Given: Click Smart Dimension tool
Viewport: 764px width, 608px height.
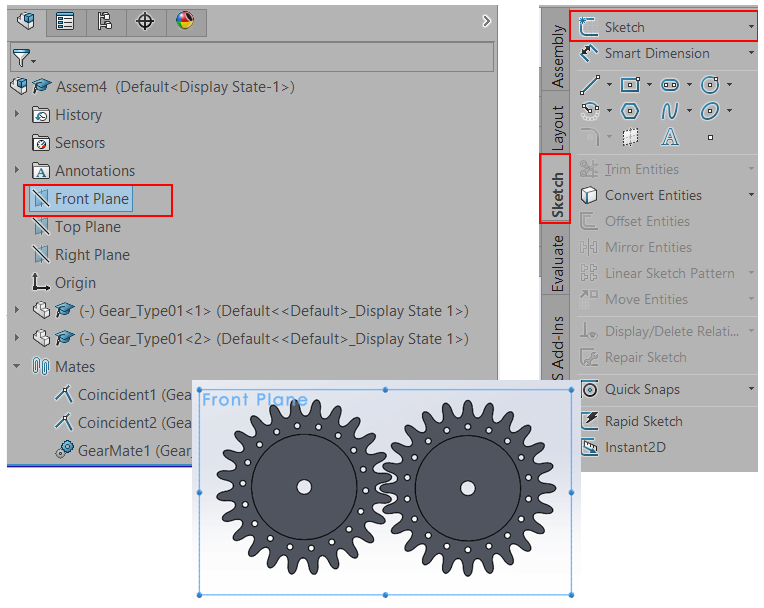Looking at the screenshot, I should [x=645, y=53].
